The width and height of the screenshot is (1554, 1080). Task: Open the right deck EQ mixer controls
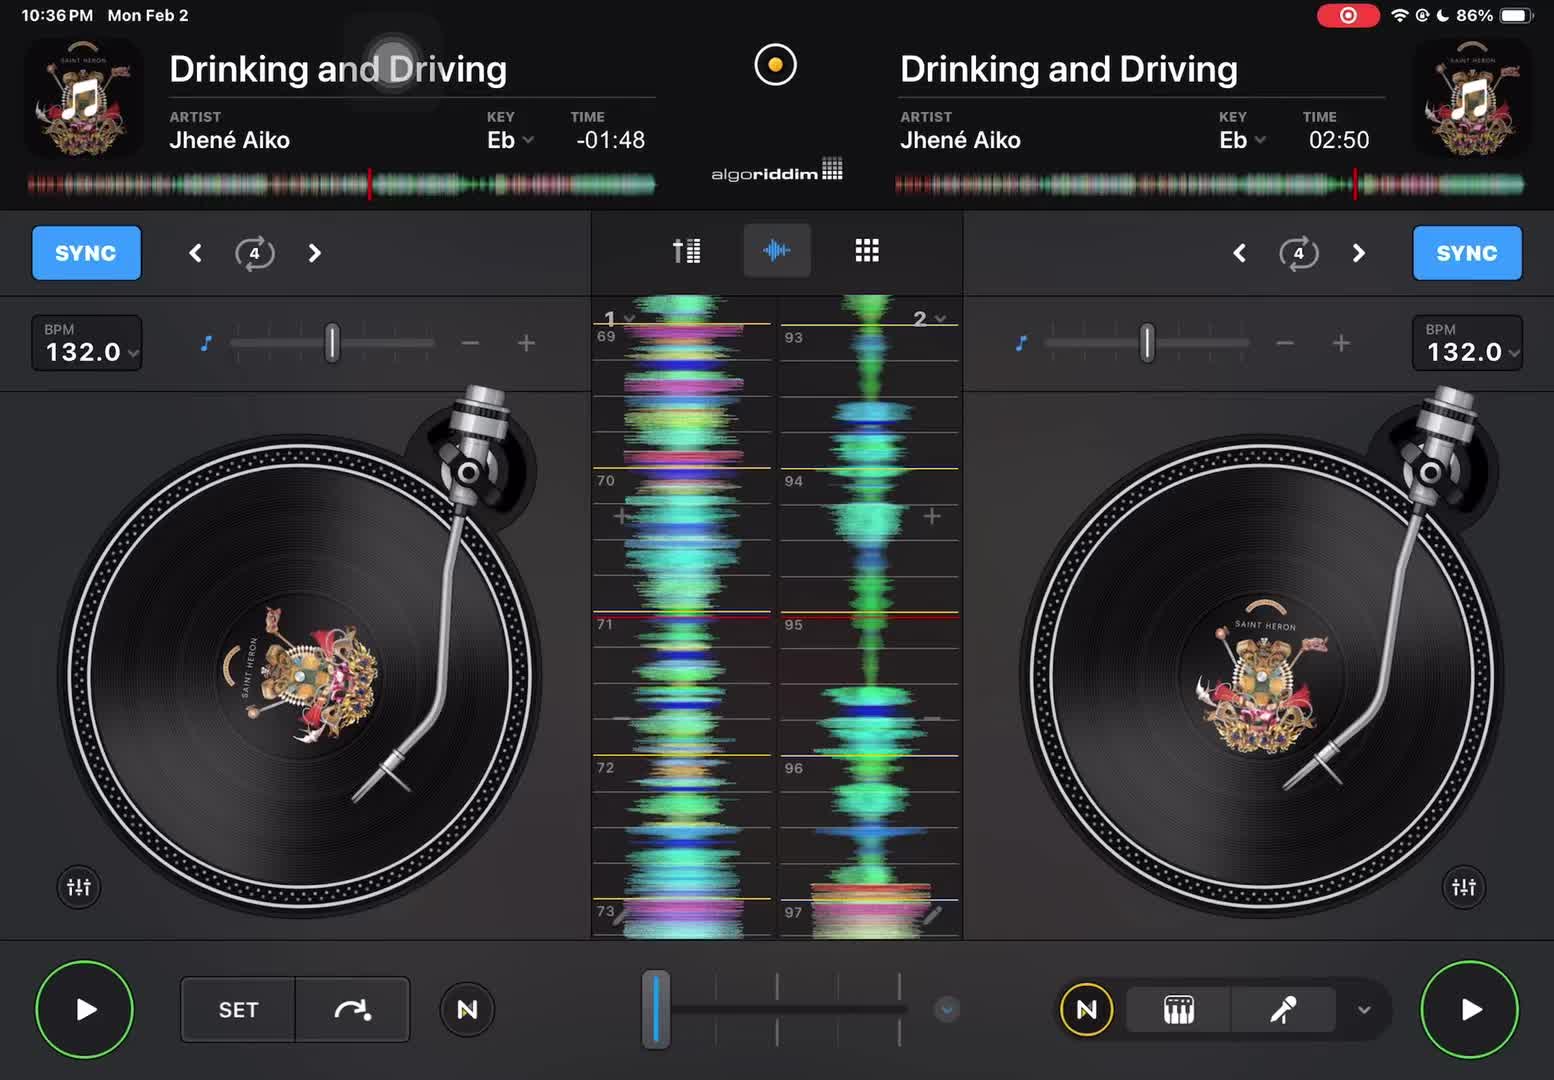(x=1464, y=887)
